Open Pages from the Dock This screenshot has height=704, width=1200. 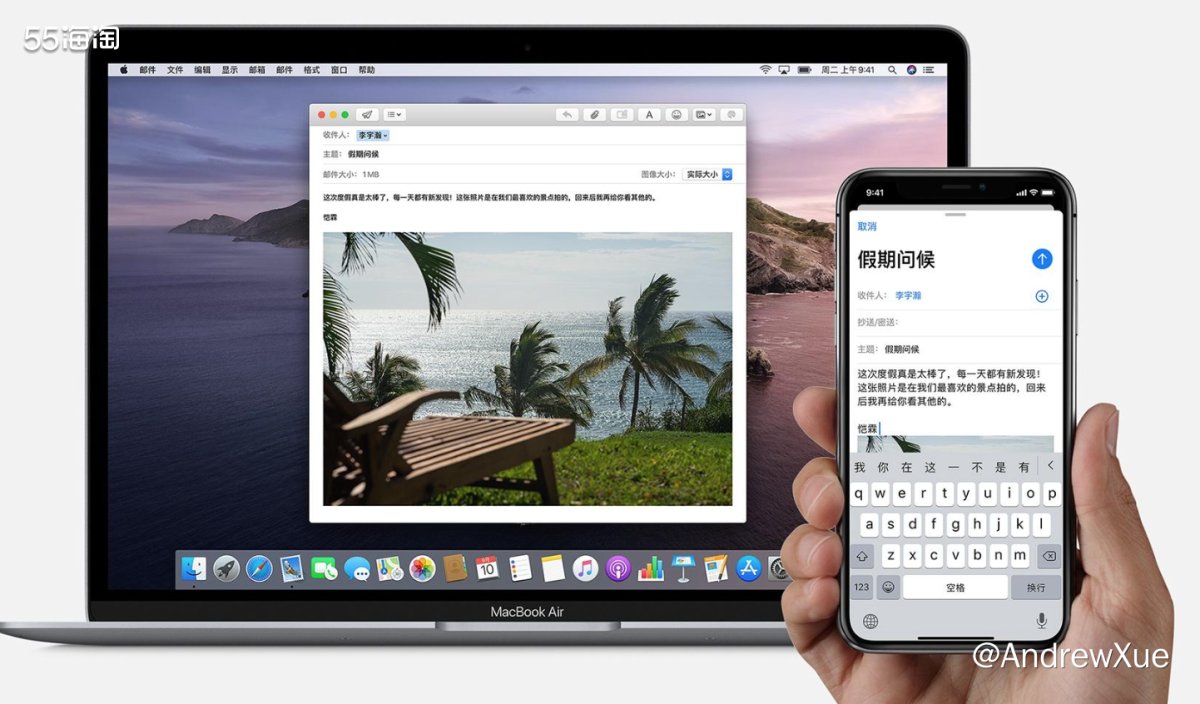click(x=716, y=569)
